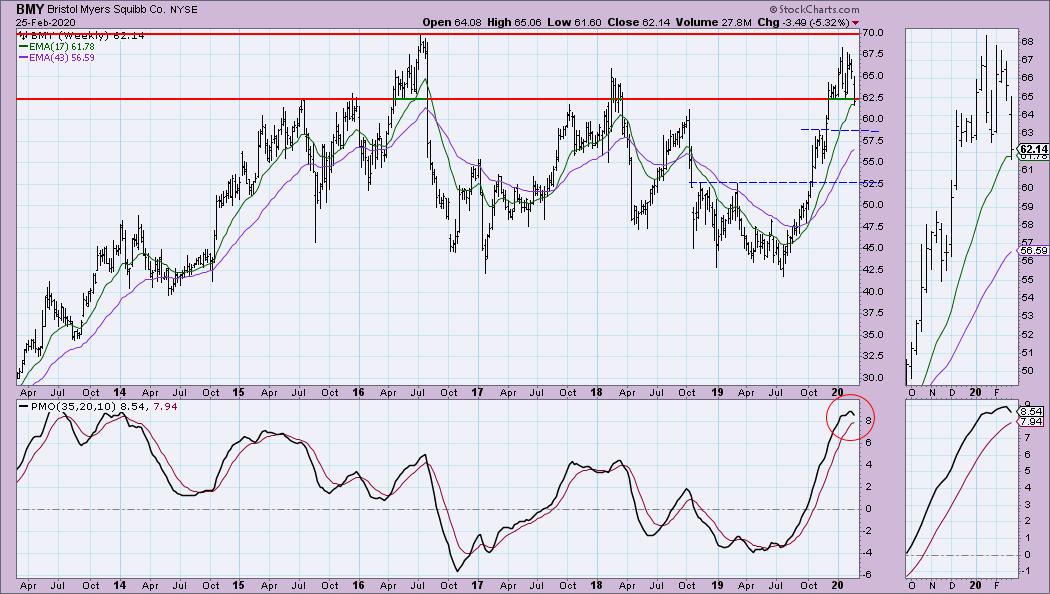Click the NYSE exchange label
The width and height of the screenshot is (1050, 594).
(x=182, y=10)
